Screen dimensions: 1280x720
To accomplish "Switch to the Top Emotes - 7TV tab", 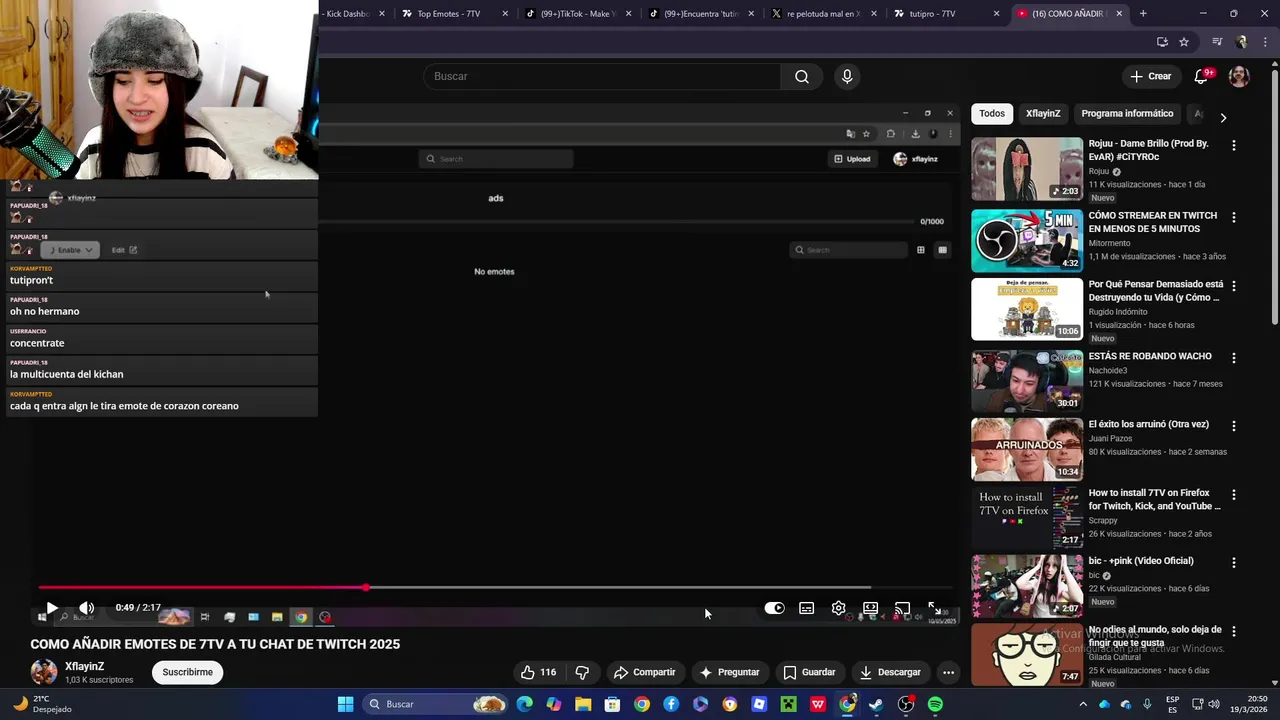I will click(x=457, y=14).
